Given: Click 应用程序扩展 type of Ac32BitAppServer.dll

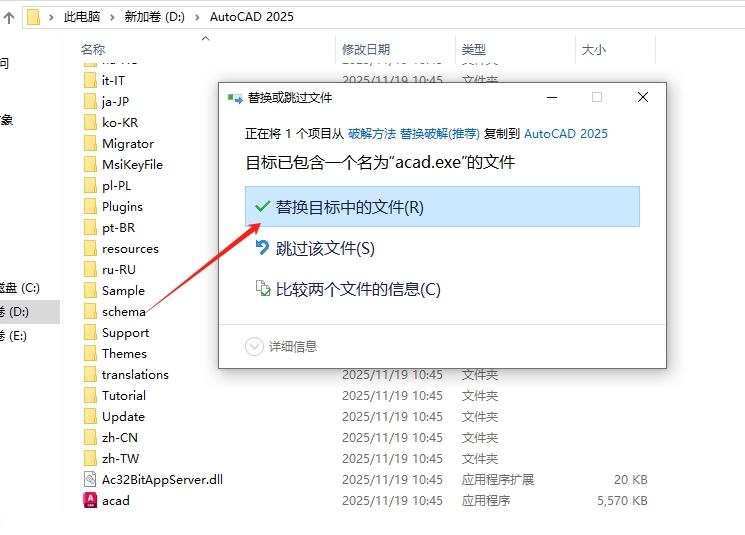Looking at the screenshot, I should pyautogui.click(x=497, y=479).
